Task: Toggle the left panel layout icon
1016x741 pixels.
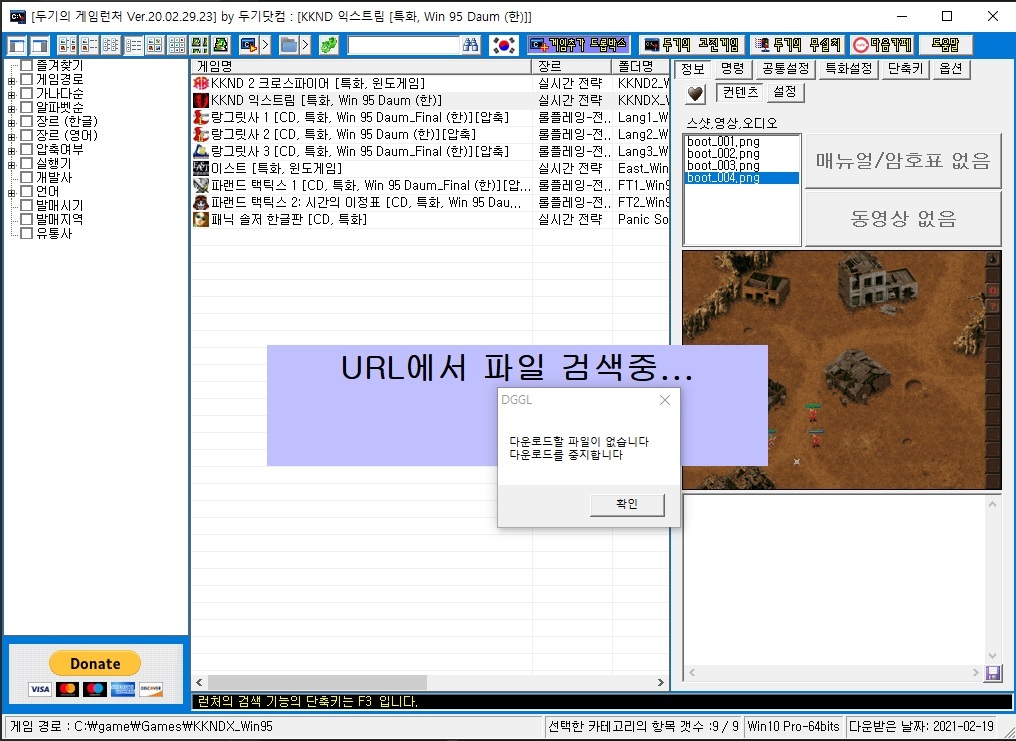Action: tap(17, 45)
